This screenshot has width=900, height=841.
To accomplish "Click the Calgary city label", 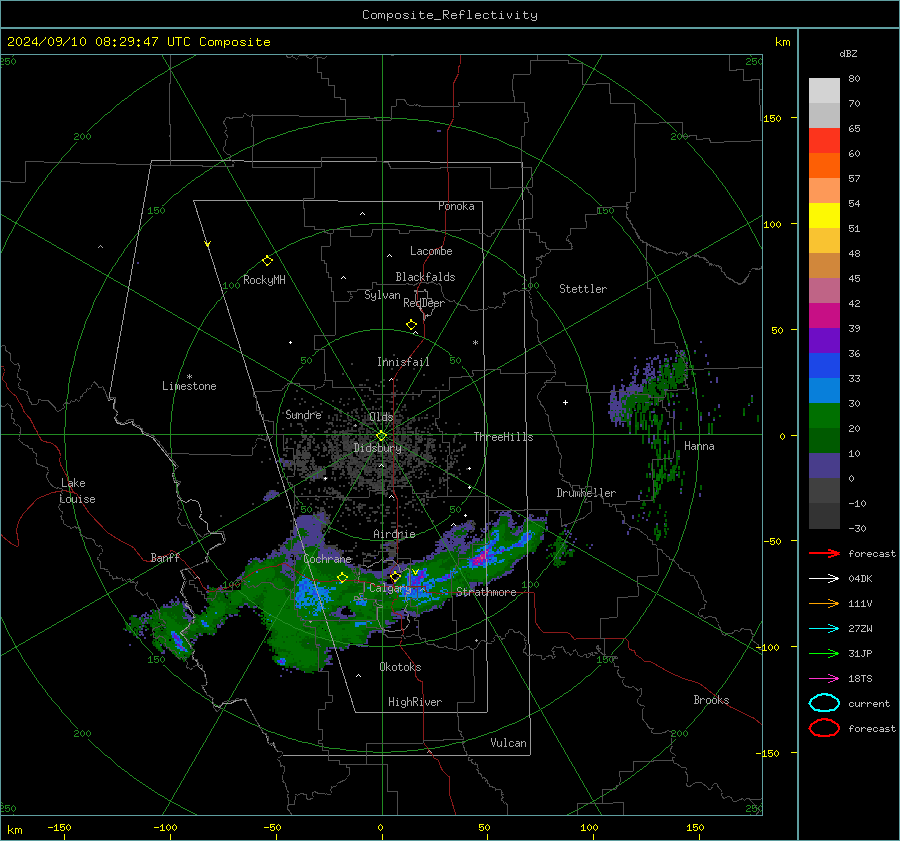I will coord(390,588).
